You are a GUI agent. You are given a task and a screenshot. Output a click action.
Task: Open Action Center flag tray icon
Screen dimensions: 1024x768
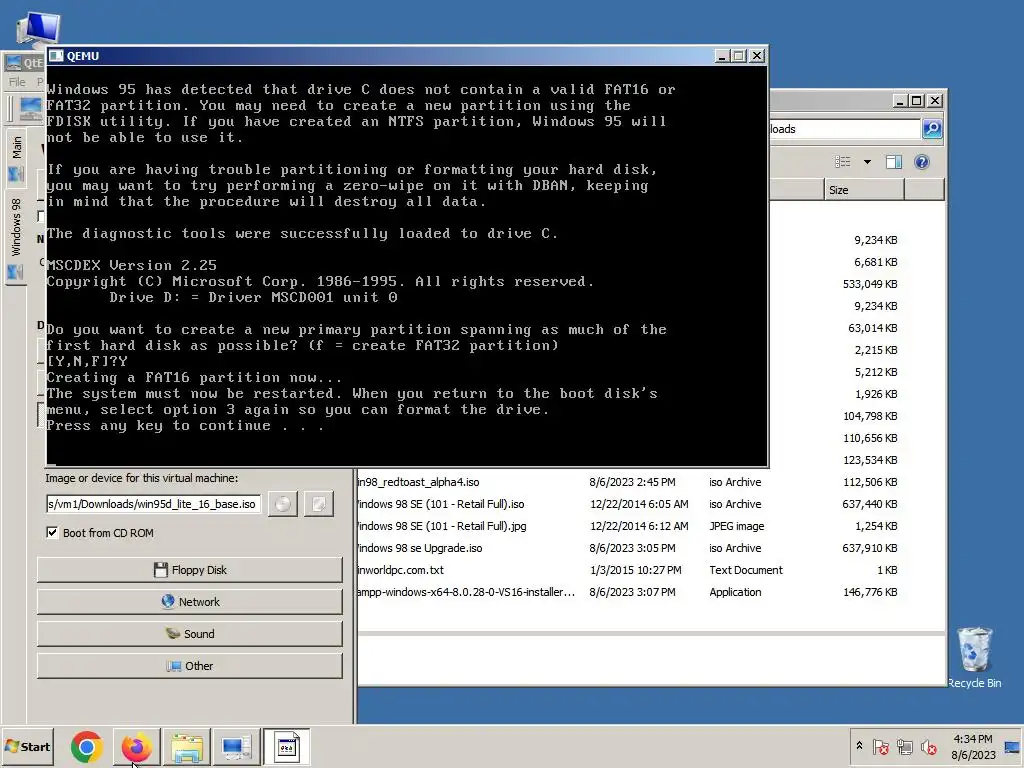coord(880,746)
